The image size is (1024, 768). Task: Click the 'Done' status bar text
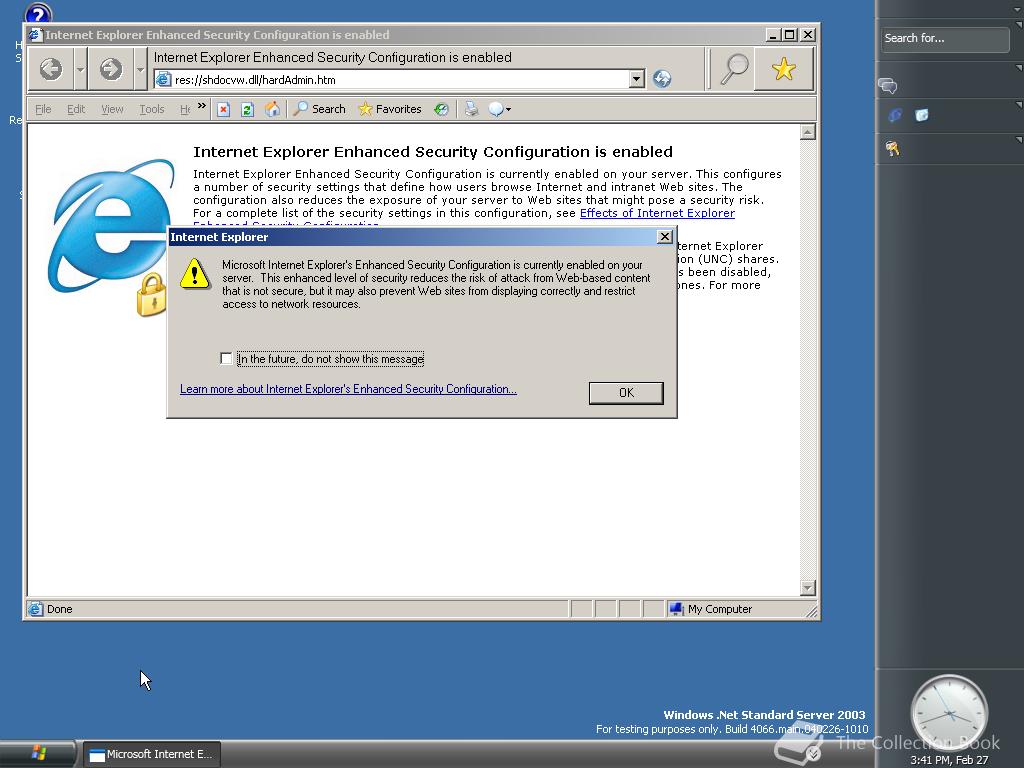pos(59,609)
